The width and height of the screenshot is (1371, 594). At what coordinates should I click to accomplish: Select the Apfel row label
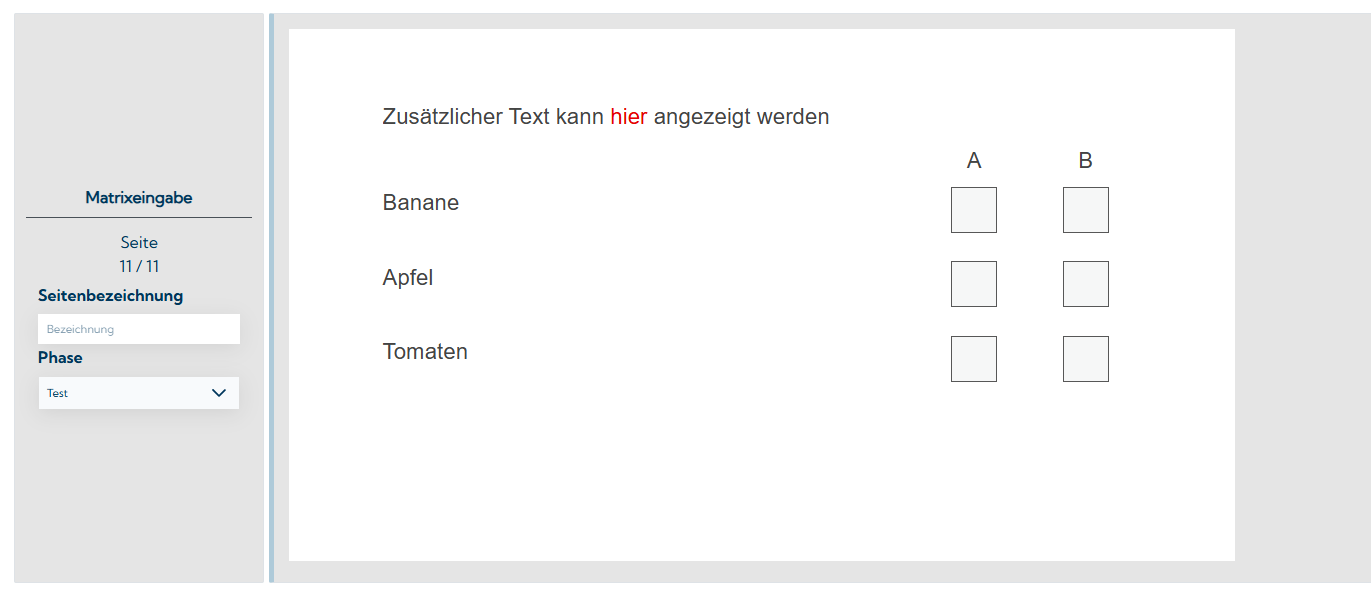[x=407, y=278]
